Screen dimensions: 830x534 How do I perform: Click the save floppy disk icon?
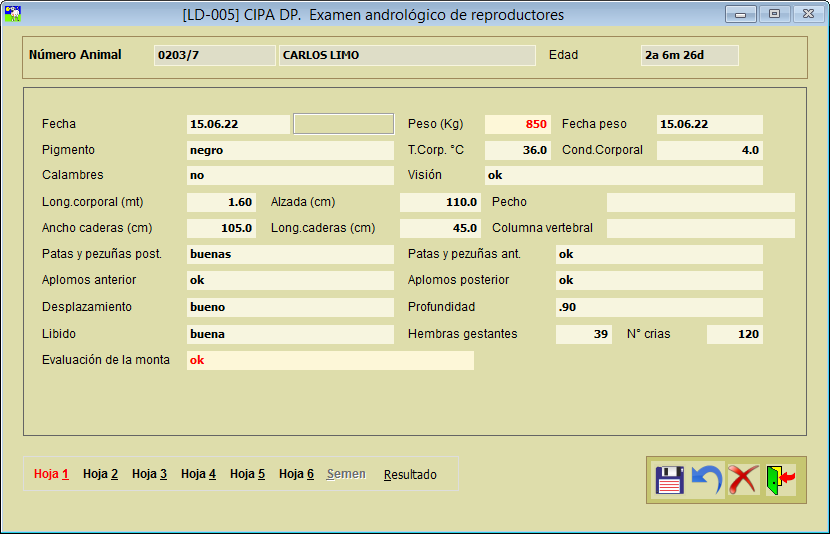669,480
